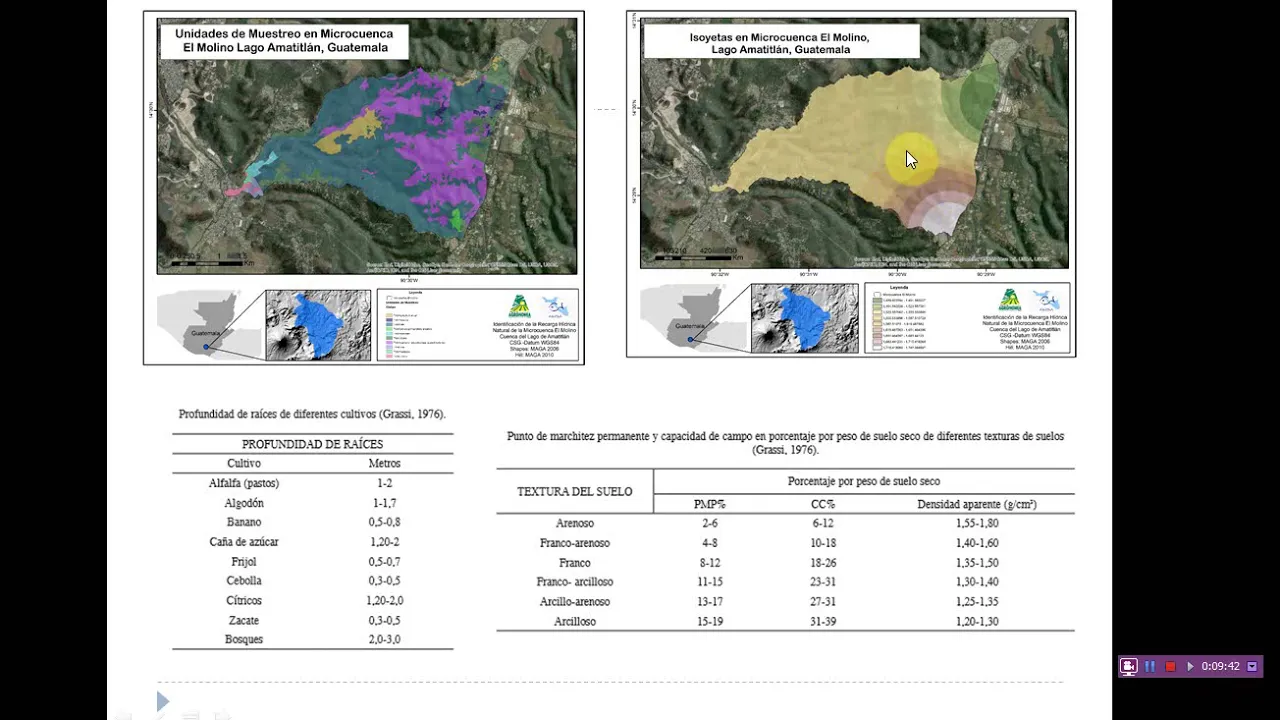
Task: Click the 'Densidad aparente (g/cm³)' column header
Action: tap(977, 504)
